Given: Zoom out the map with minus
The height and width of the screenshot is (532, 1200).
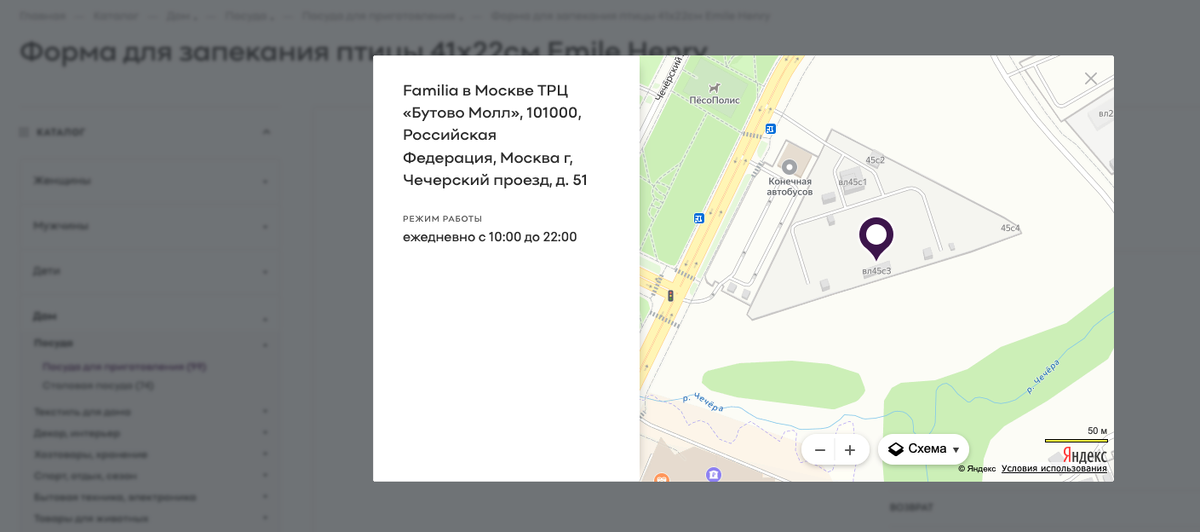Looking at the screenshot, I should click(820, 450).
